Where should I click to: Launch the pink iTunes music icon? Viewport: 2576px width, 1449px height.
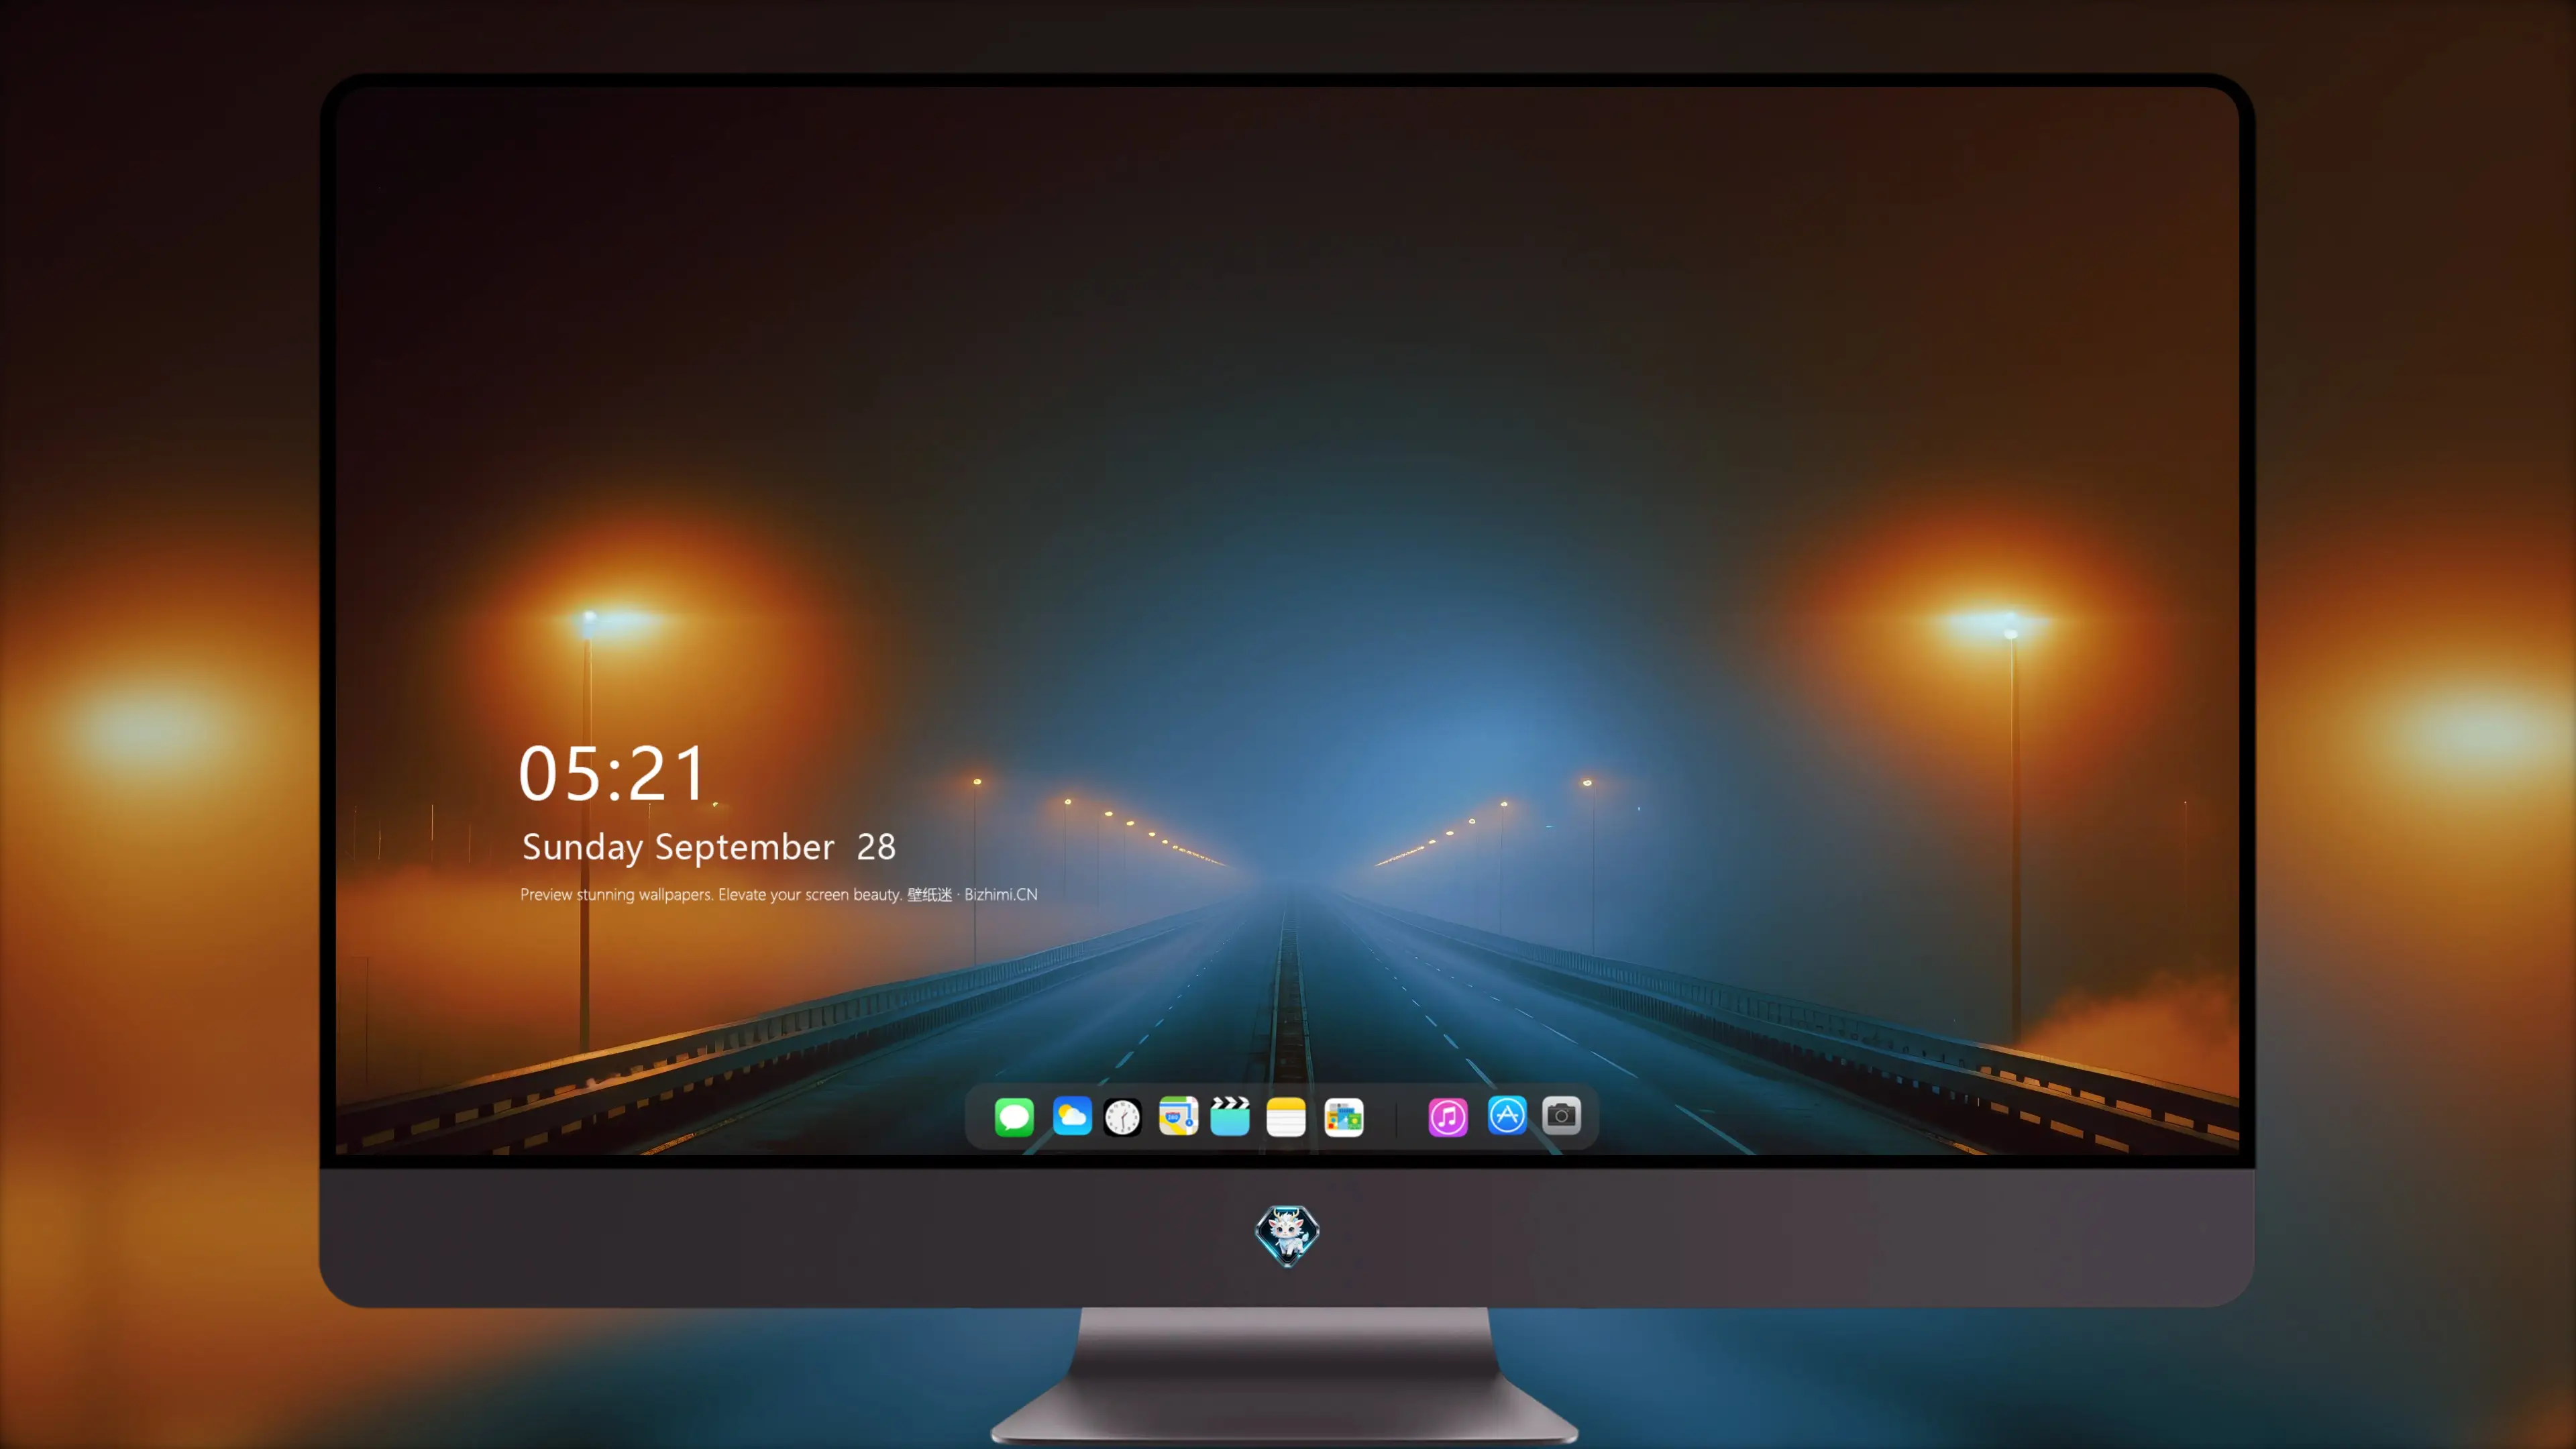click(1448, 1117)
